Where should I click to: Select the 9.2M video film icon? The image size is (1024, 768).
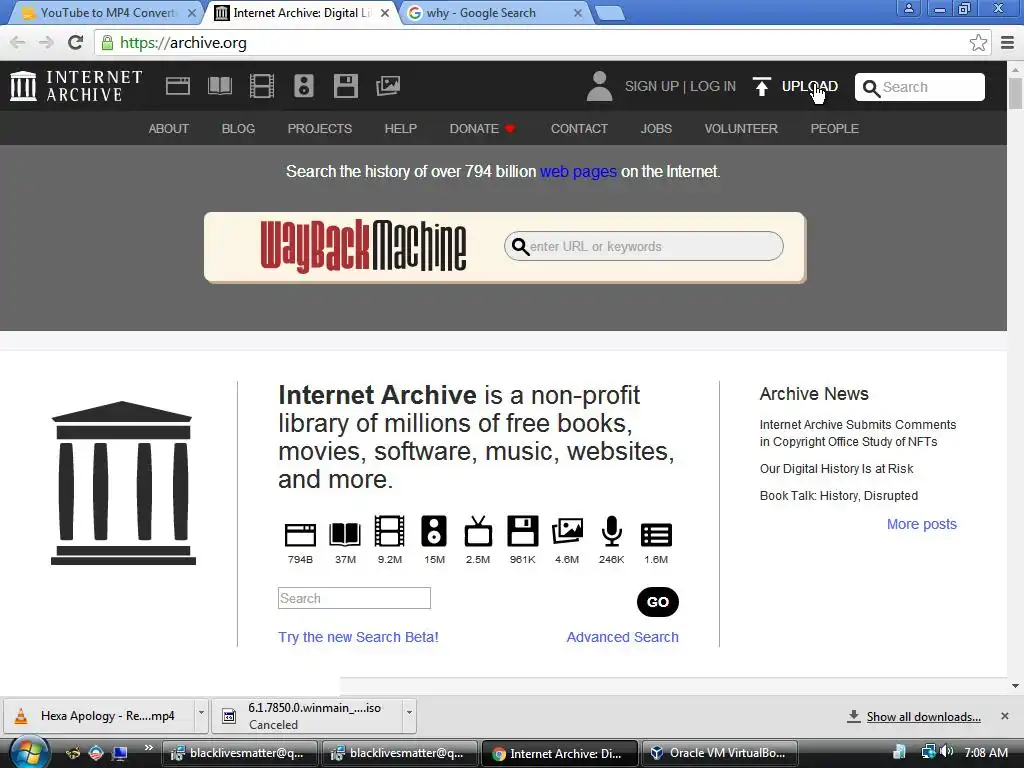pos(389,530)
